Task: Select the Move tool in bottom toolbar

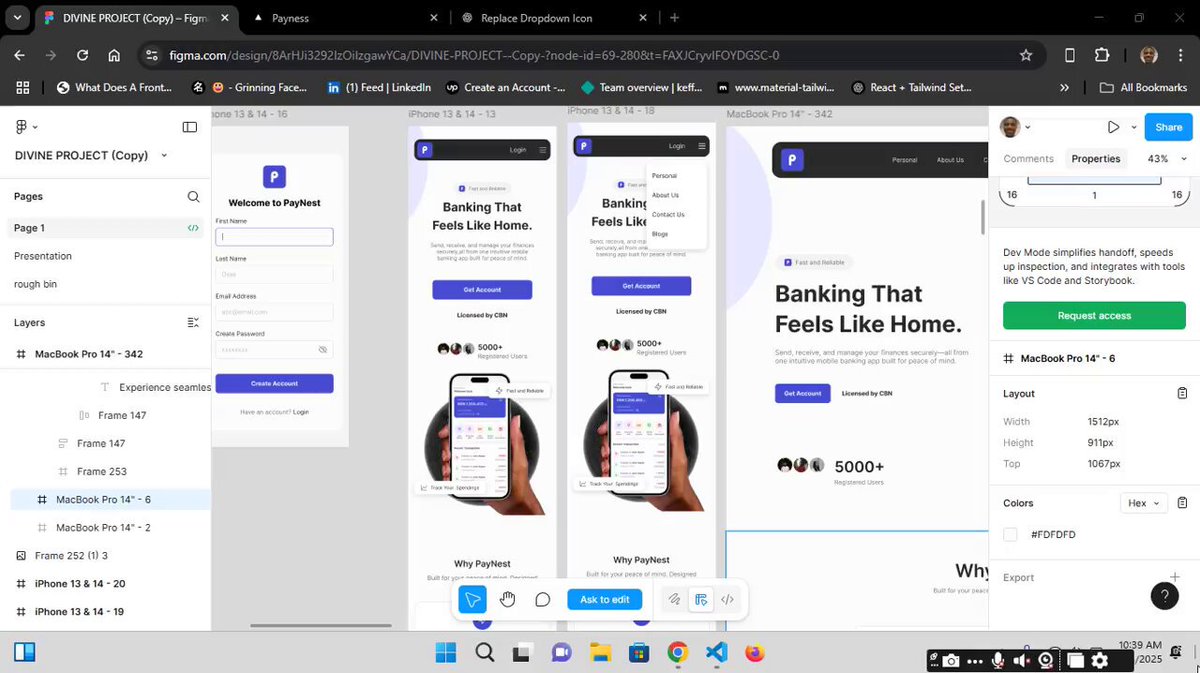Action: (x=472, y=599)
